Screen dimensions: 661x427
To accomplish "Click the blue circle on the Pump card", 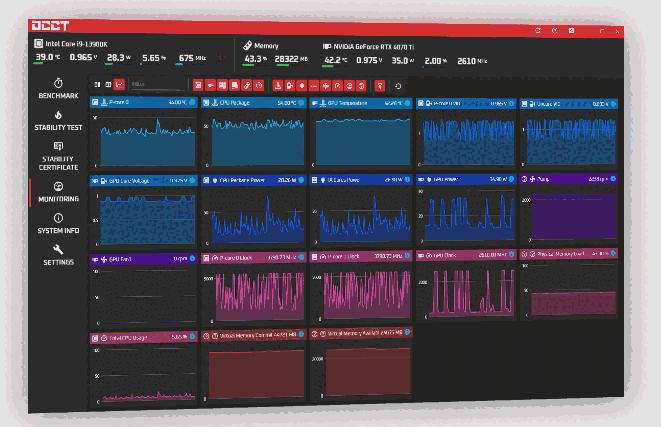I will 613,179.
